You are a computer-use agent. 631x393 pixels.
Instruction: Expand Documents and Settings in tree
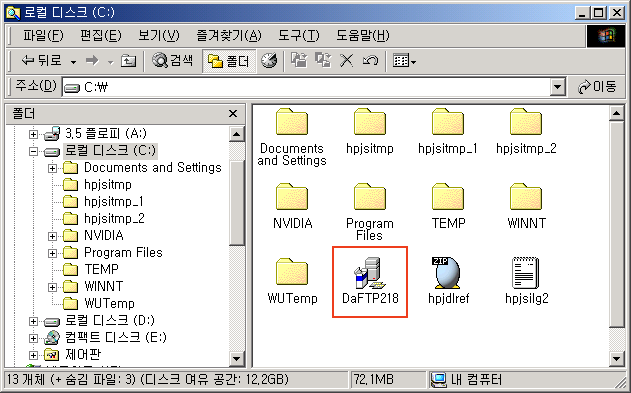[x=52, y=168]
